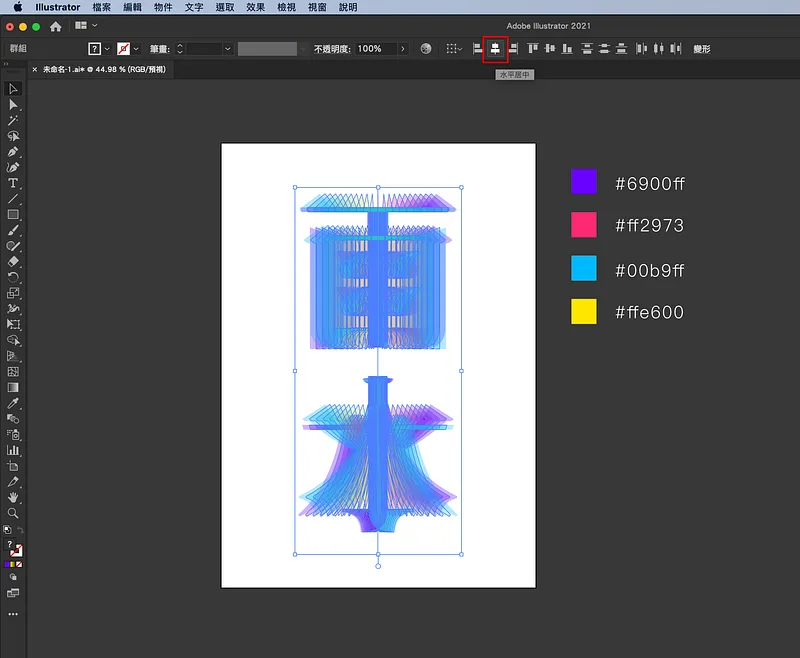Screen dimensions: 800x658
Task: Select the Symbol Sprayer tool
Action: click(13, 435)
